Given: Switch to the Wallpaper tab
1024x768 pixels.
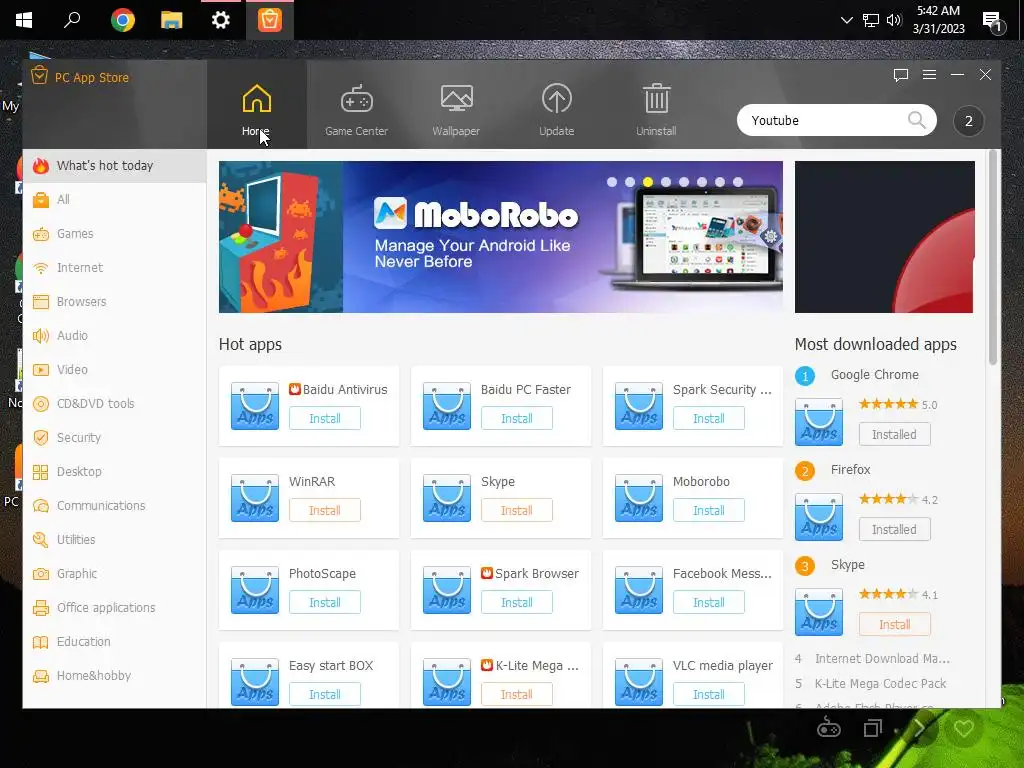Looking at the screenshot, I should tap(456, 110).
